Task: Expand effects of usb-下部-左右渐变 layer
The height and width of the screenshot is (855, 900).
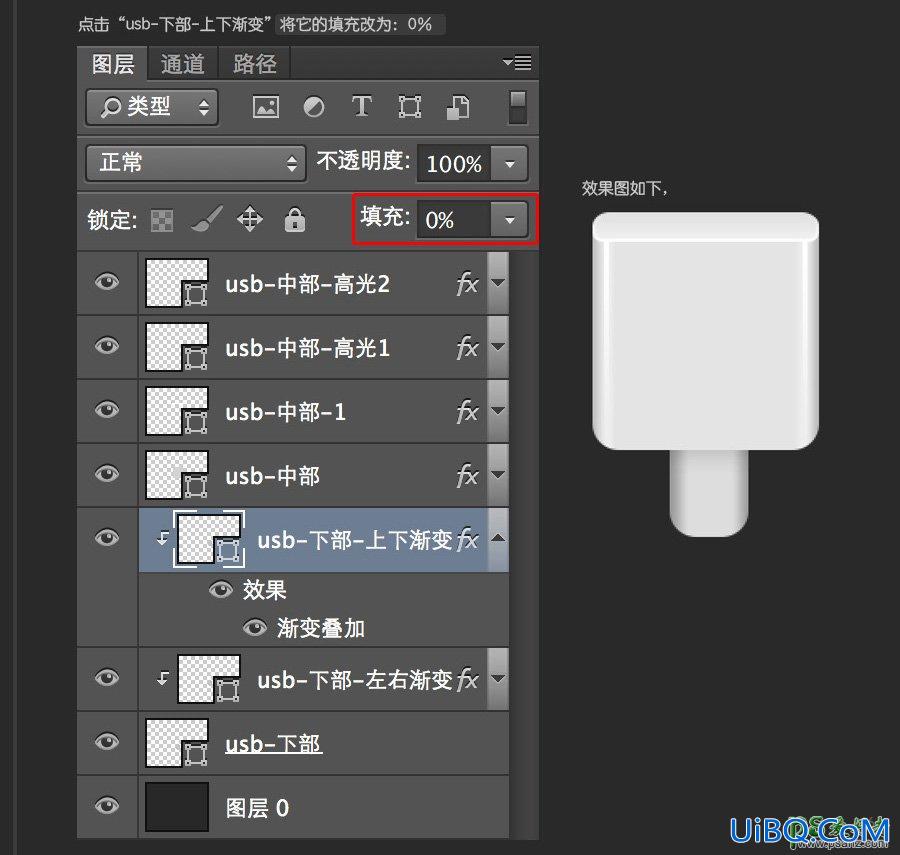Action: 498,679
